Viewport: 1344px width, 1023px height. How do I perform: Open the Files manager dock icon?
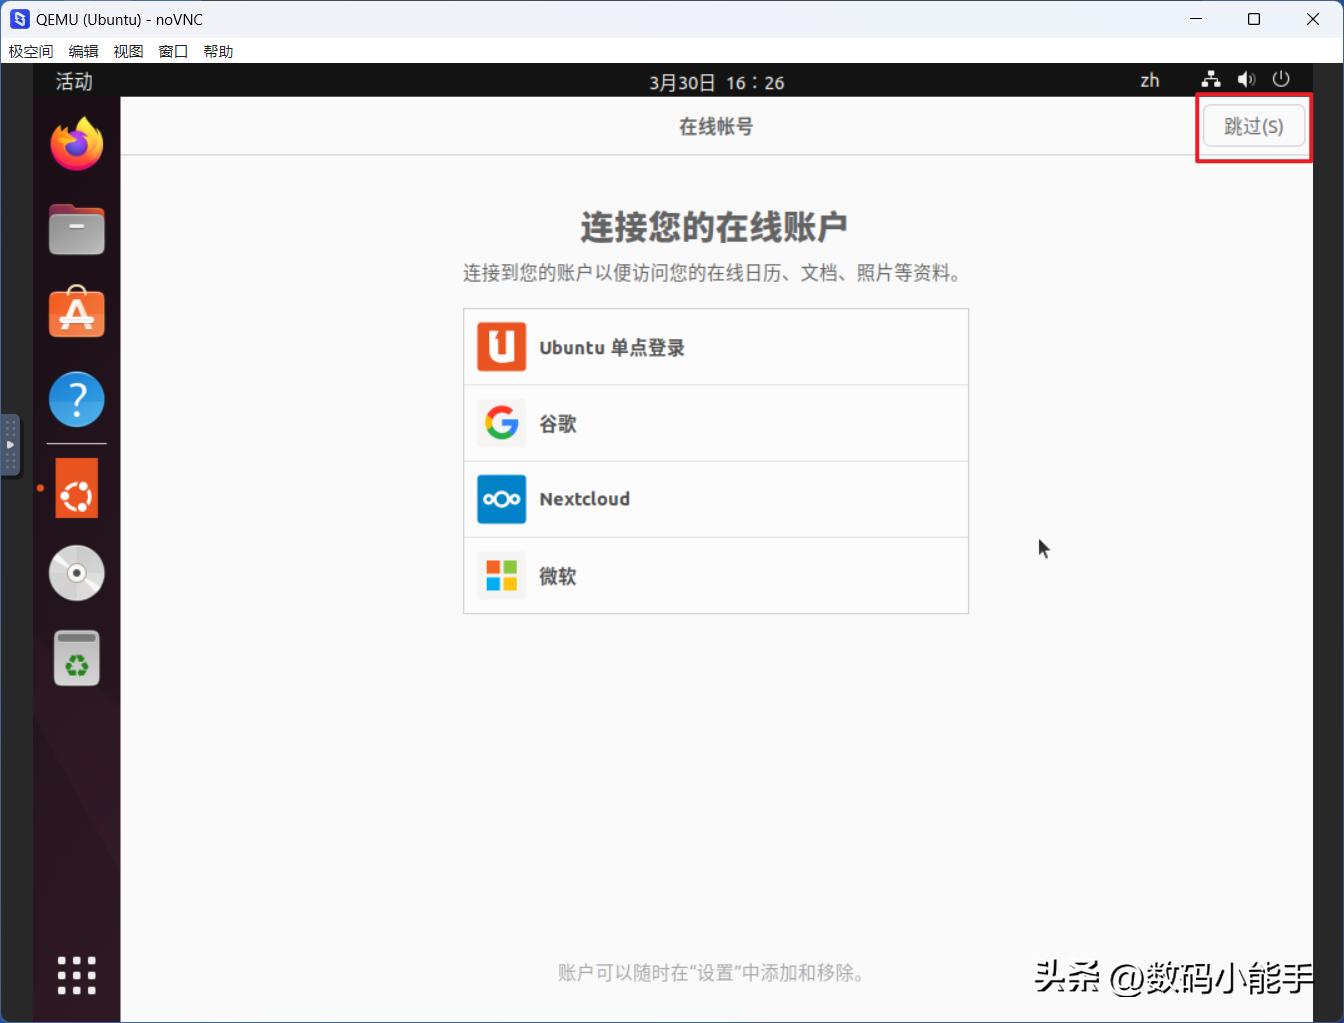tap(77, 229)
